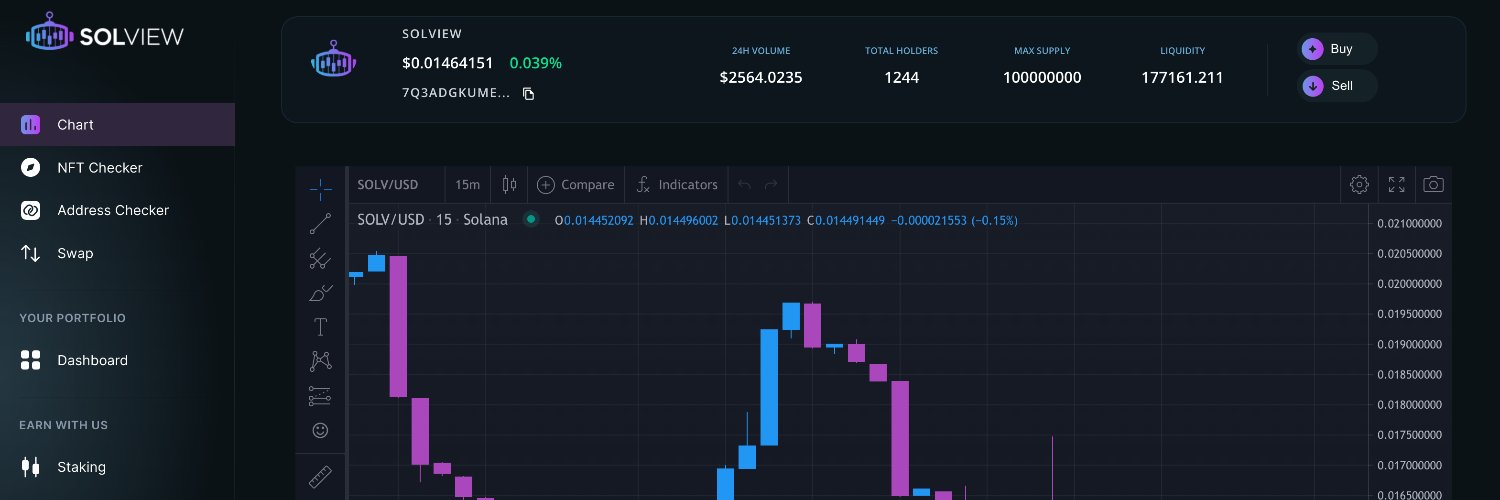Select the ruler measure tool
The height and width of the screenshot is (500, 1500).
(320, 477)
